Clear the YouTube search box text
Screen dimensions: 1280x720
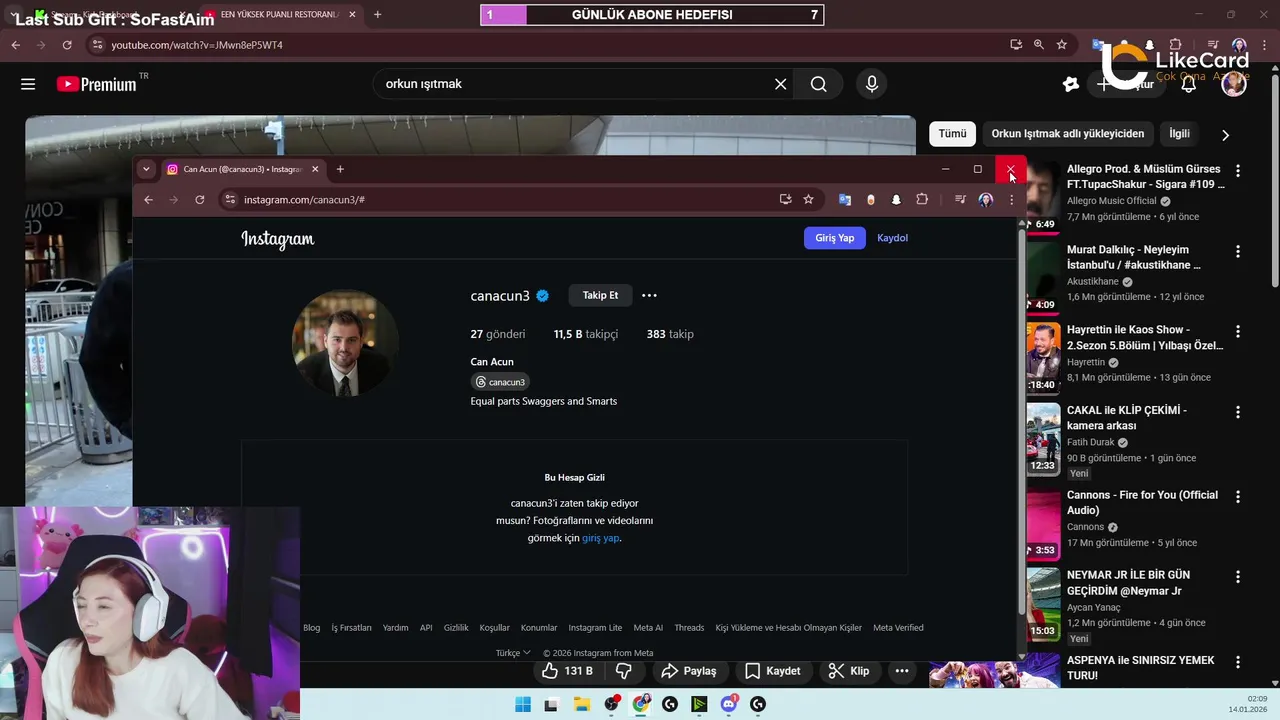pos(780,84)
